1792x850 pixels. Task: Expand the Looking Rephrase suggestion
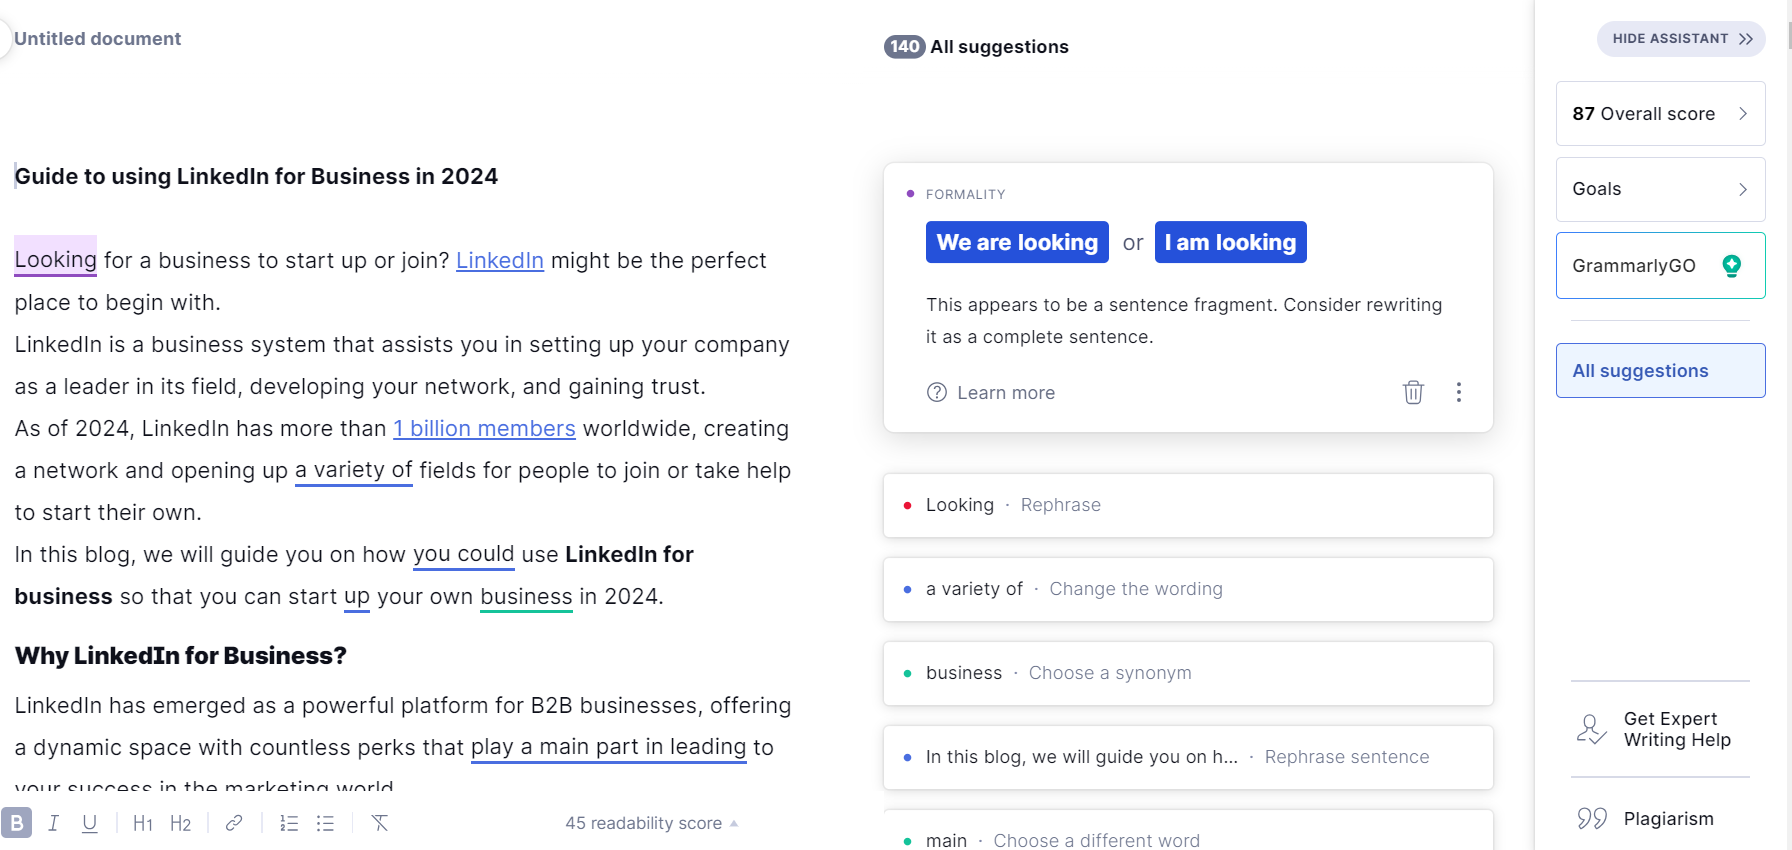pyautogui.click(x=1188, y=505)
